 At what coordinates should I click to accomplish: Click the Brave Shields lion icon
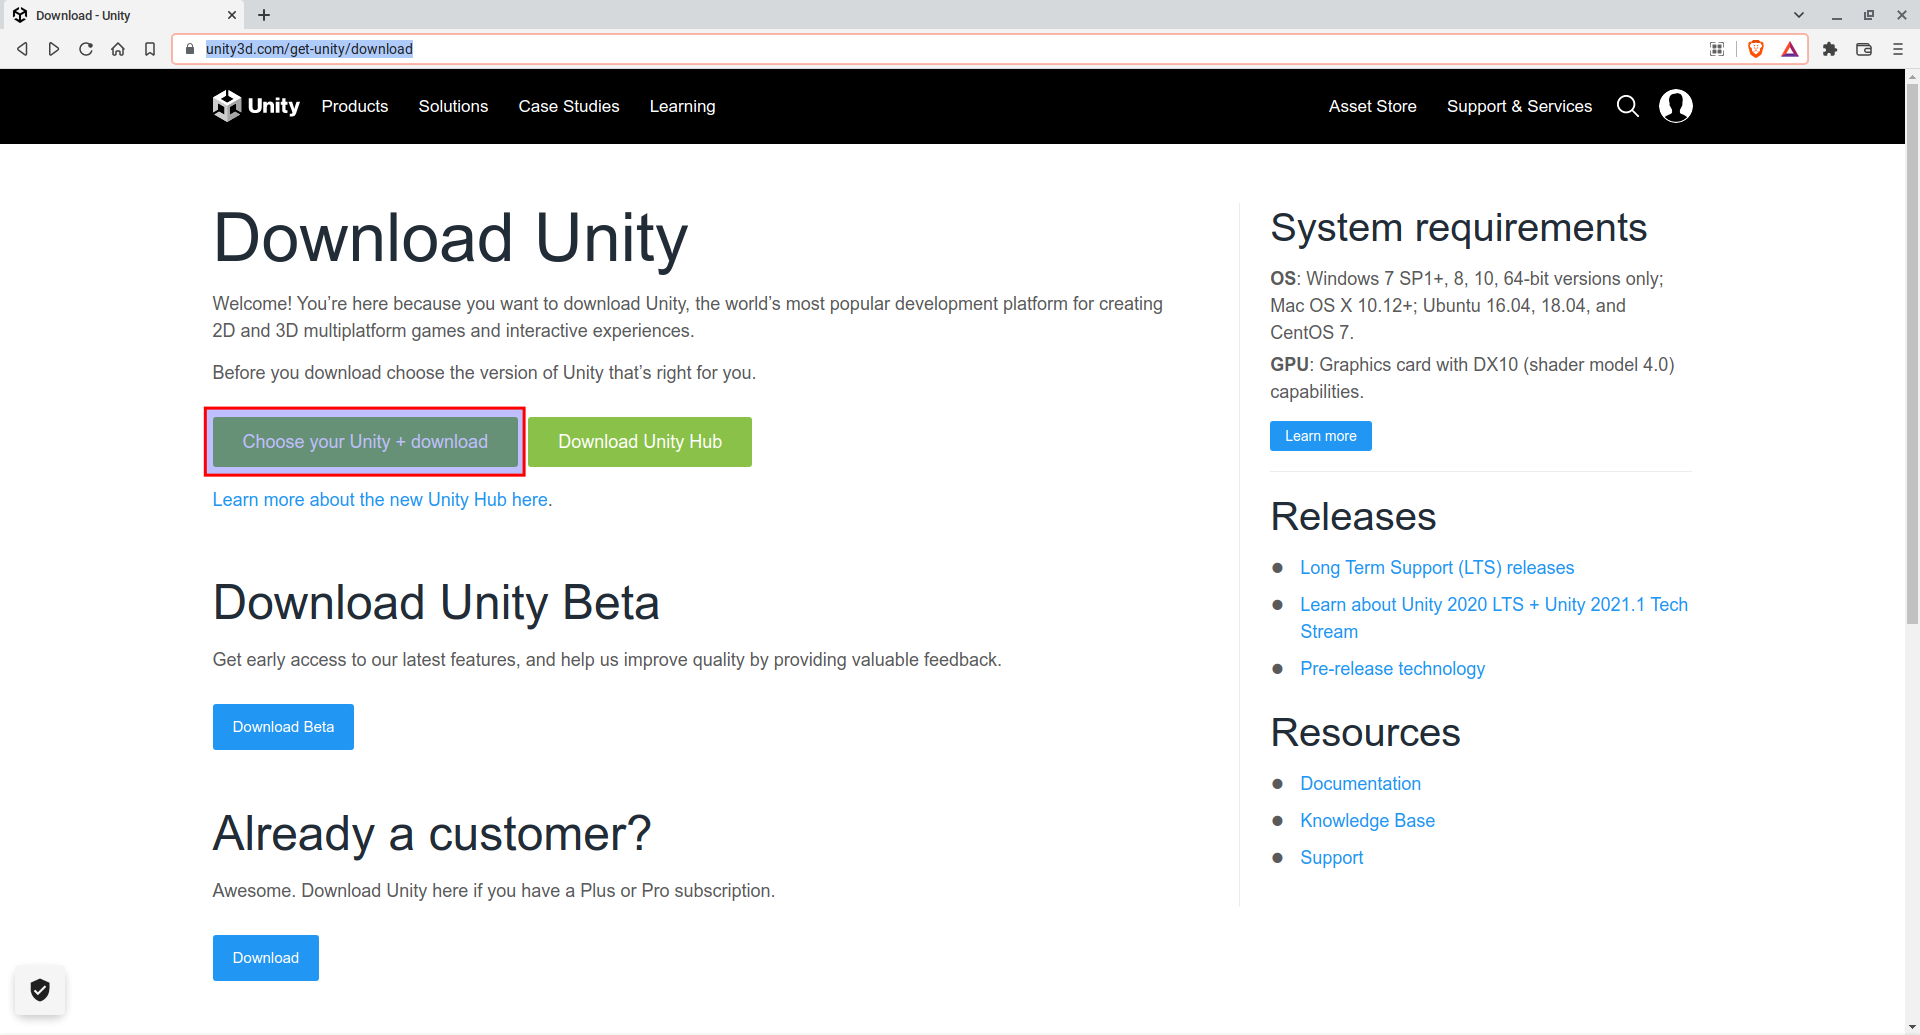(x=1756, y=49)
